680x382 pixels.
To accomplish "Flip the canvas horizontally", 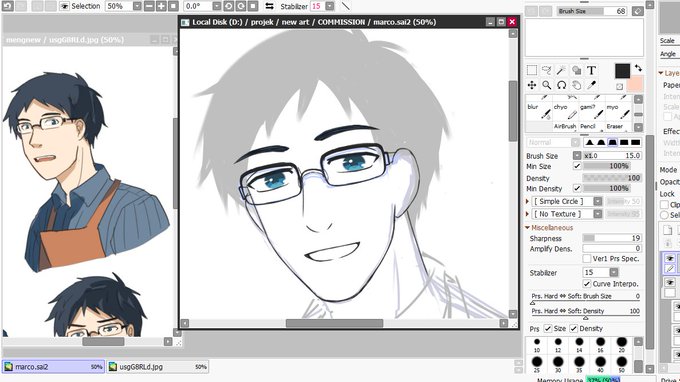I will (x=269, y=6).
